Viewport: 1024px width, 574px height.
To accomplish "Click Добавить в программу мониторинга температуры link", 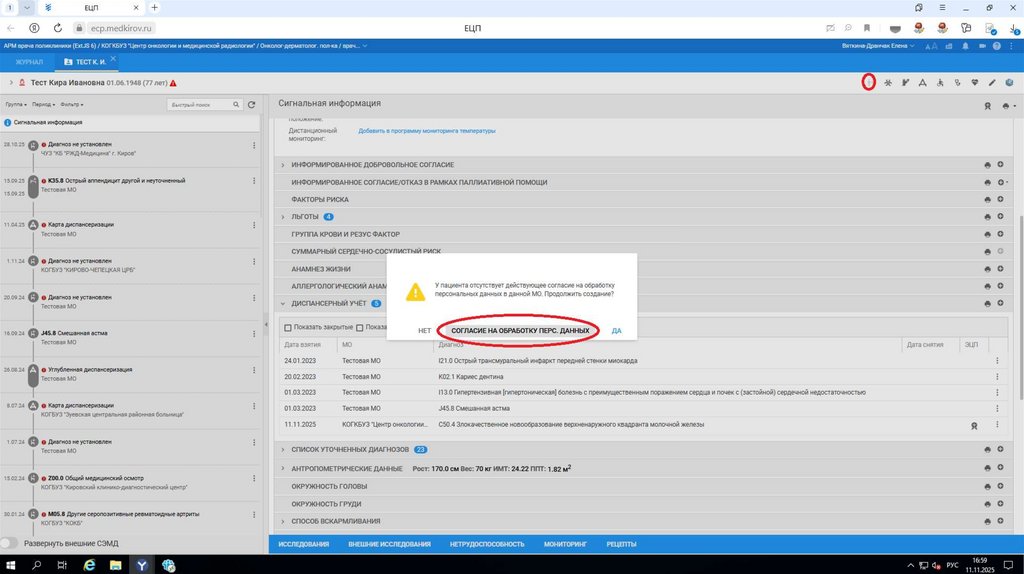I will pos(426,131).
